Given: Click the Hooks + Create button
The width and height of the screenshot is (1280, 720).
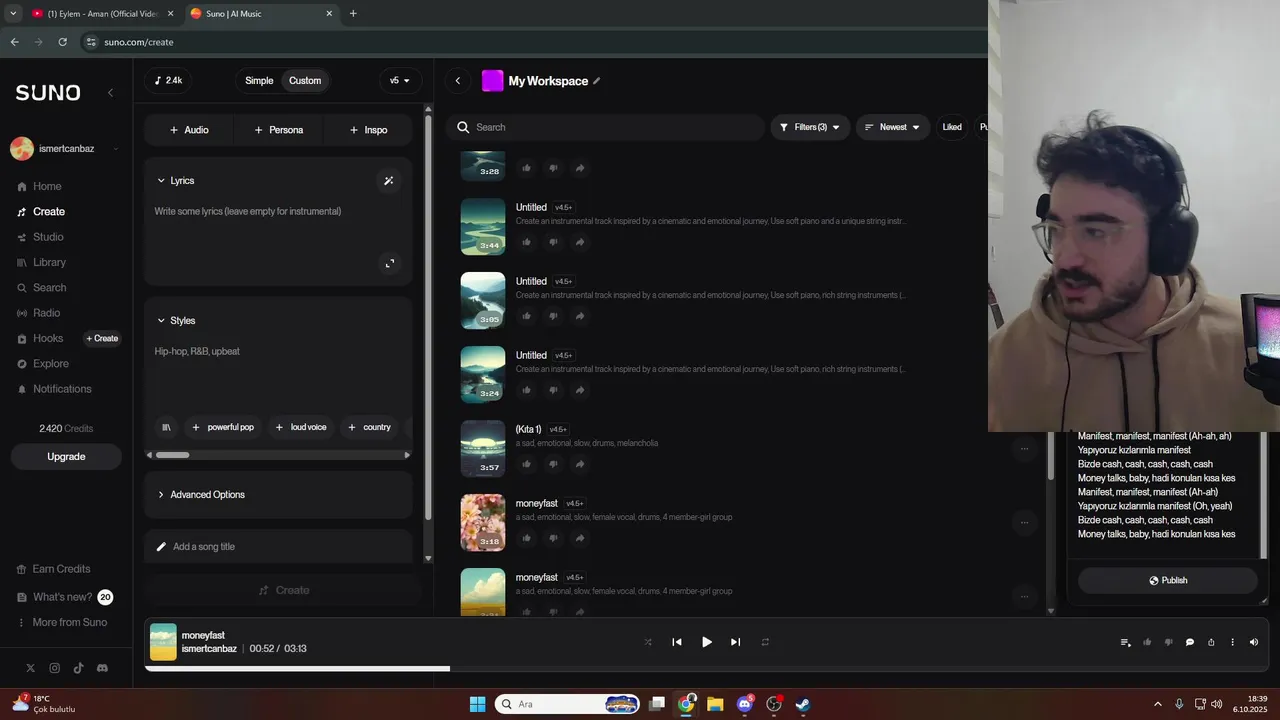Looking at the screenshot, I should click(102, 339).
